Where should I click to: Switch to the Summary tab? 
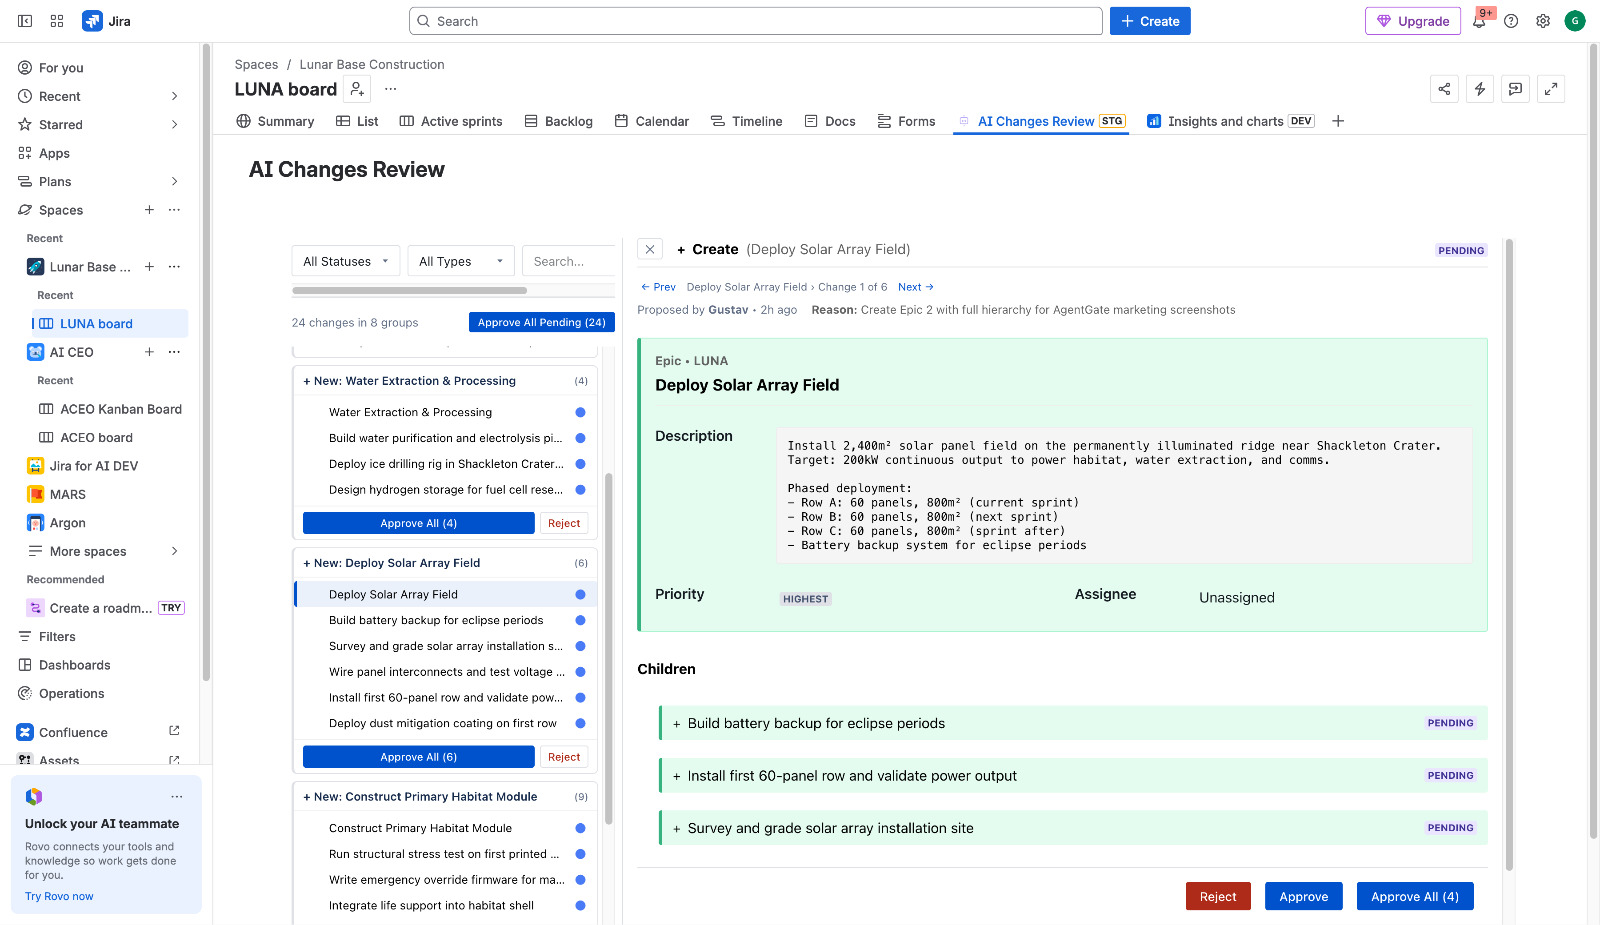(x=275, y=121)
